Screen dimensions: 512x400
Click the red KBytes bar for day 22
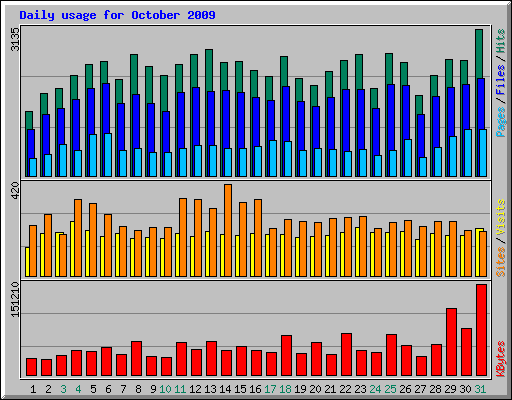tap(346, 355)
